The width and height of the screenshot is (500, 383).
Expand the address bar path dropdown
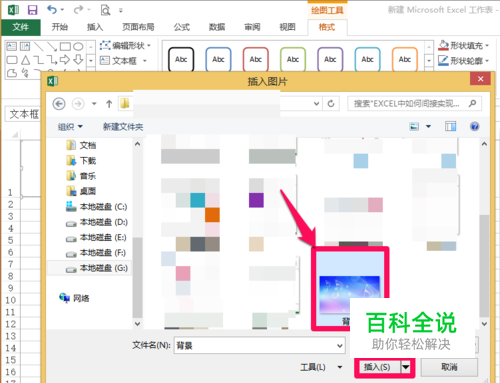click(x=316, y=104)
